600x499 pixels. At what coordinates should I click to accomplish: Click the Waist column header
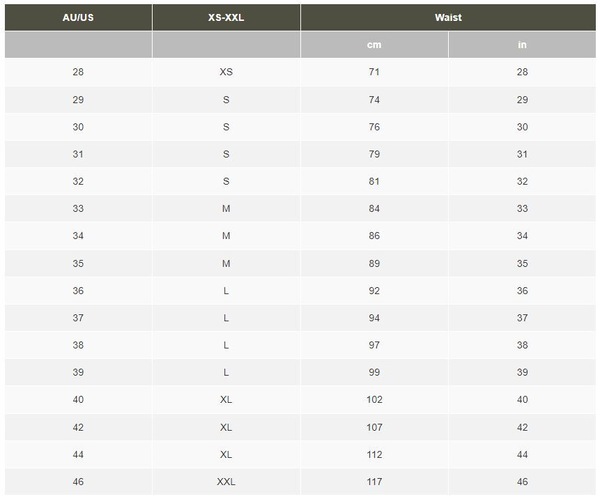coord(448,18)
